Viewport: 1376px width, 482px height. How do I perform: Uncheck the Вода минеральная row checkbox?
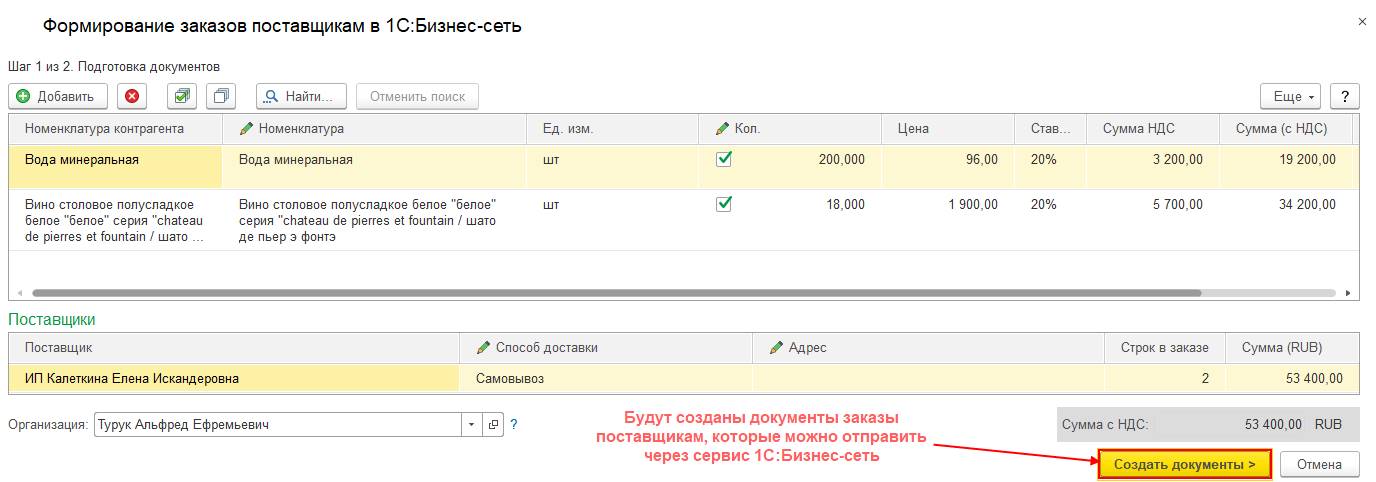[x=725, y=158]
